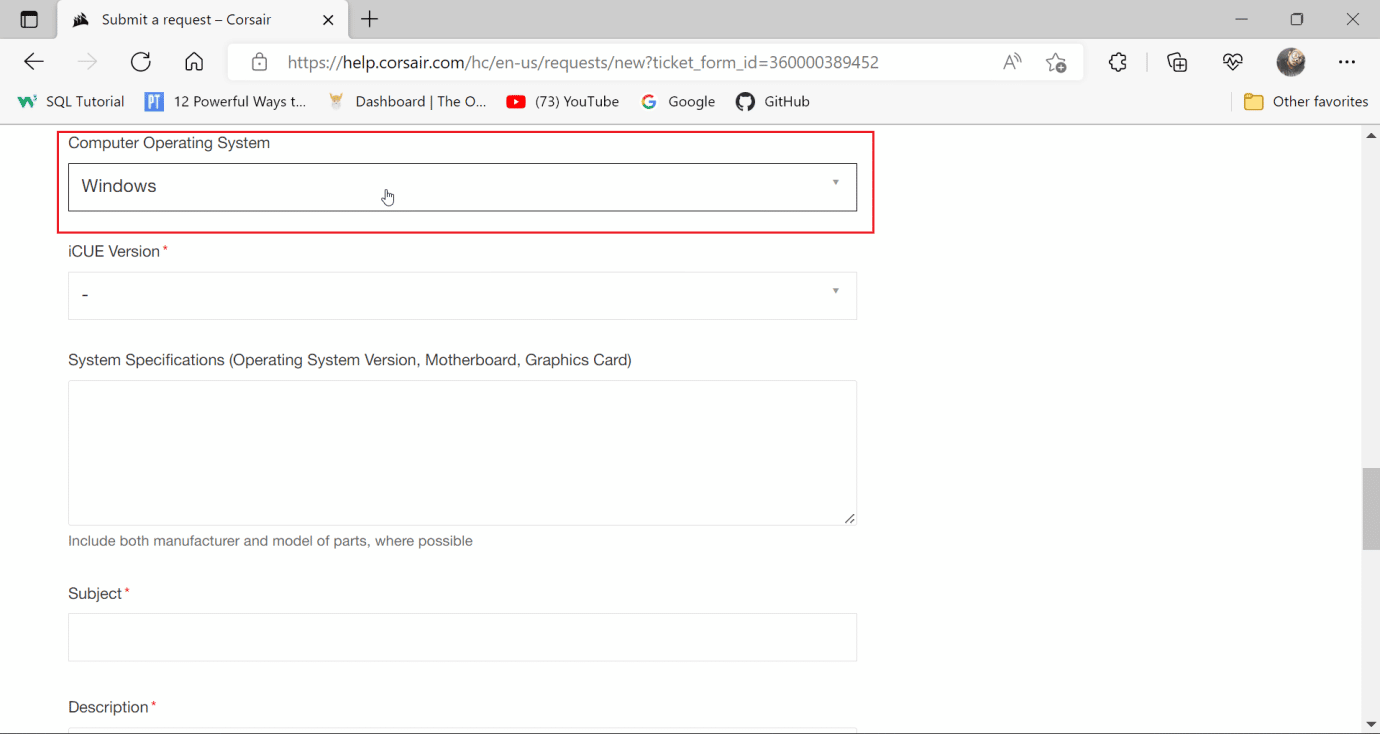Go back to the previous page

click(x=34, y=62)
